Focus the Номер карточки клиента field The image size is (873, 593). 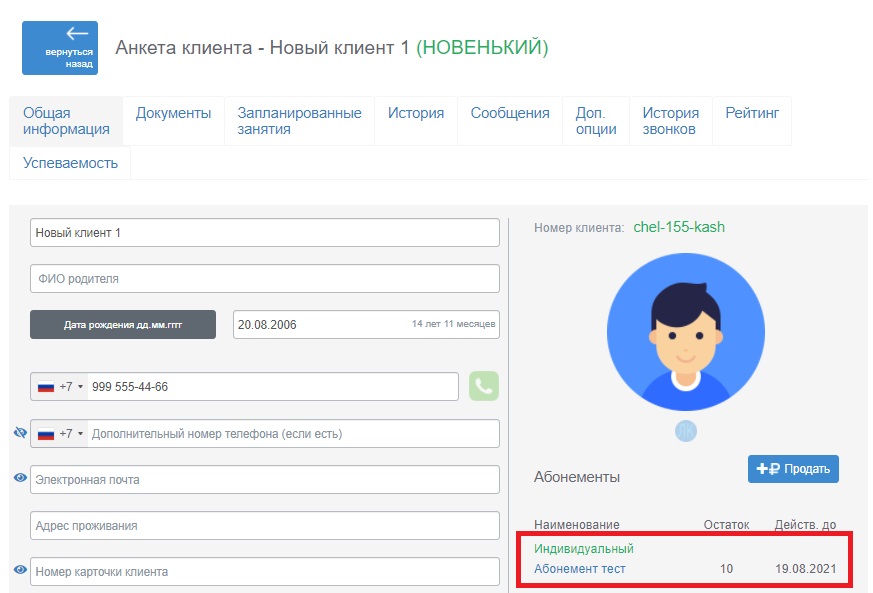[265, 571]
